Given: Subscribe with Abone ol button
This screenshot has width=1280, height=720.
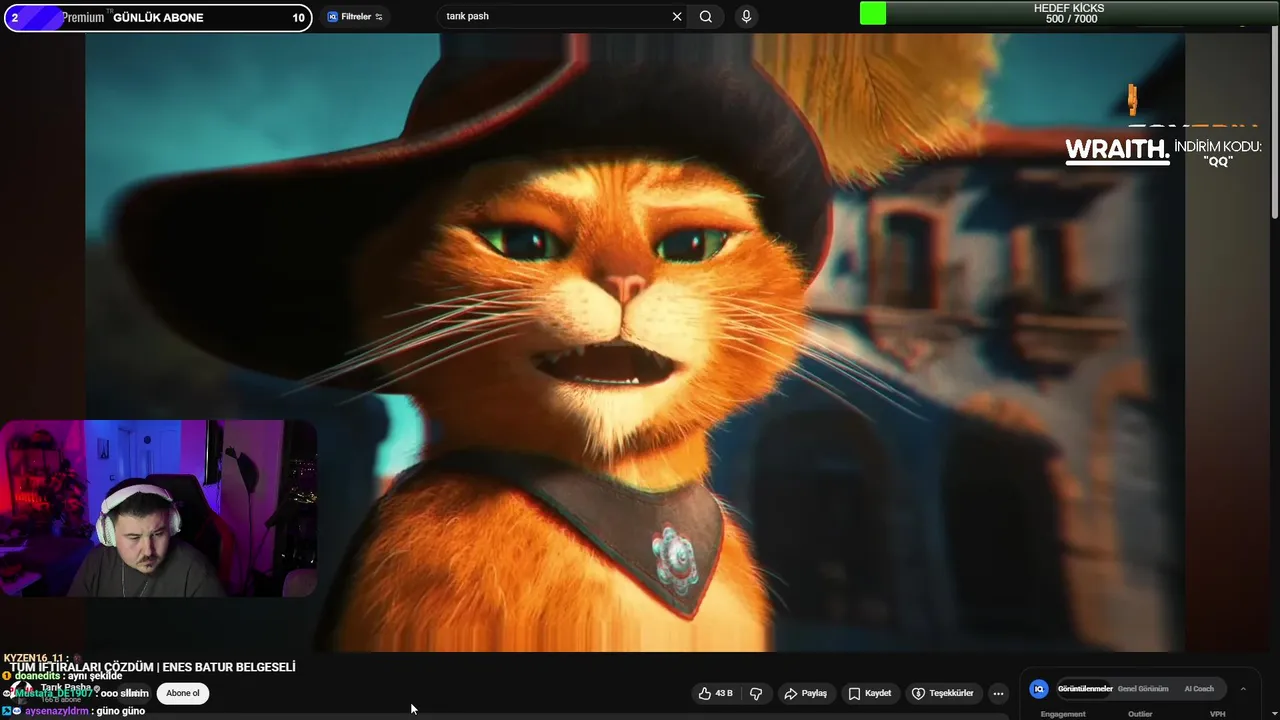Looking at the screenshot, I should coord(183,693).
